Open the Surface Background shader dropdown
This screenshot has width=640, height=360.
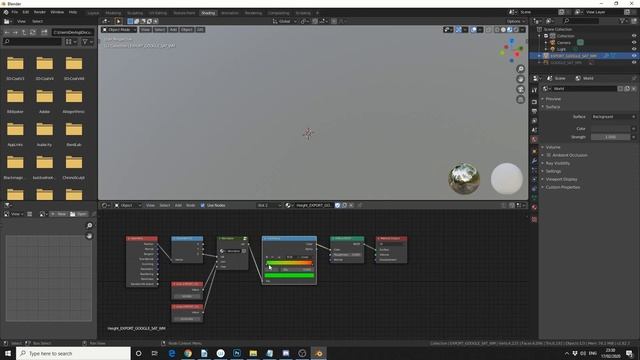[613, 117]
